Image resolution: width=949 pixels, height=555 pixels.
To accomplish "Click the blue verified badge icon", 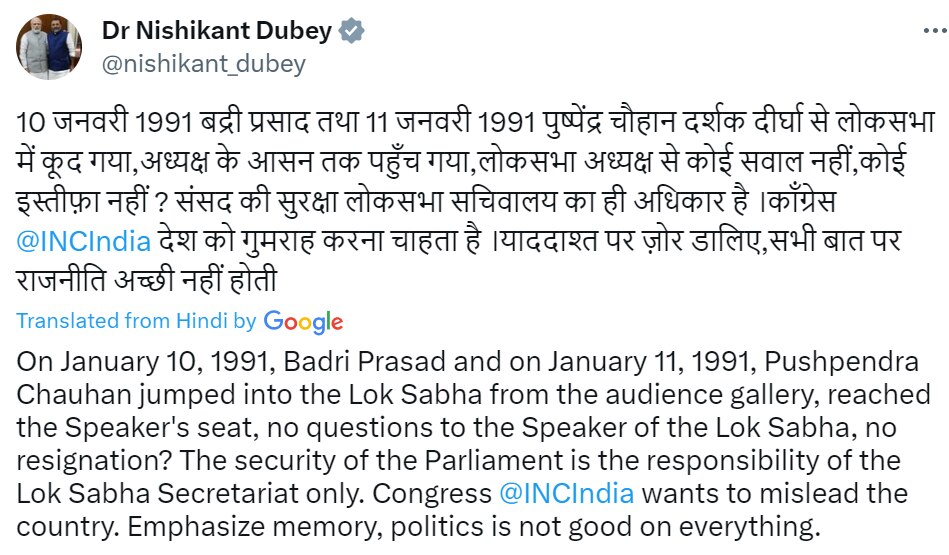I will point(350,31).
